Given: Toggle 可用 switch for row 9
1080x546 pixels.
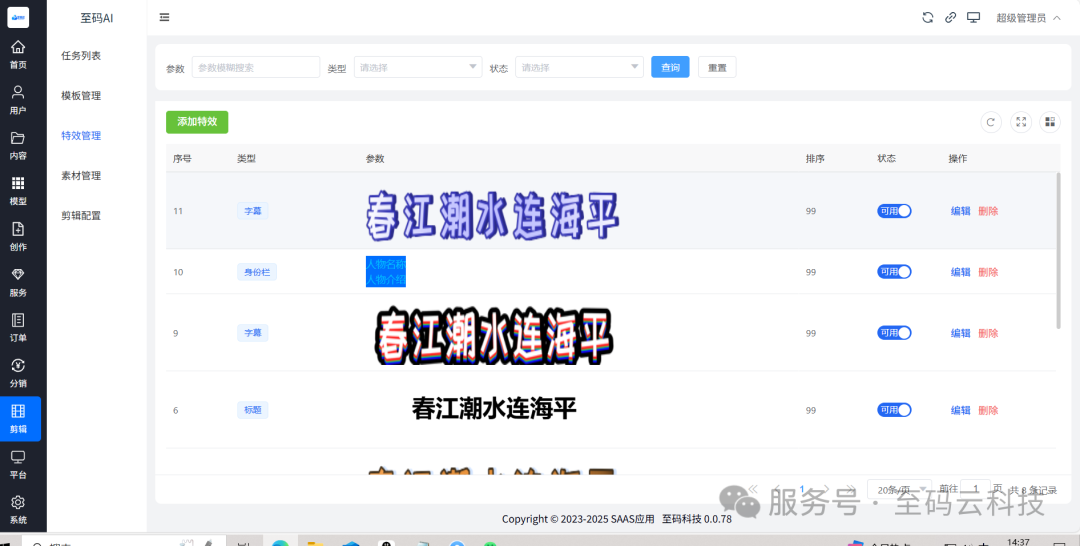Looking at the screenshot, I should click(x=894, y=333).
